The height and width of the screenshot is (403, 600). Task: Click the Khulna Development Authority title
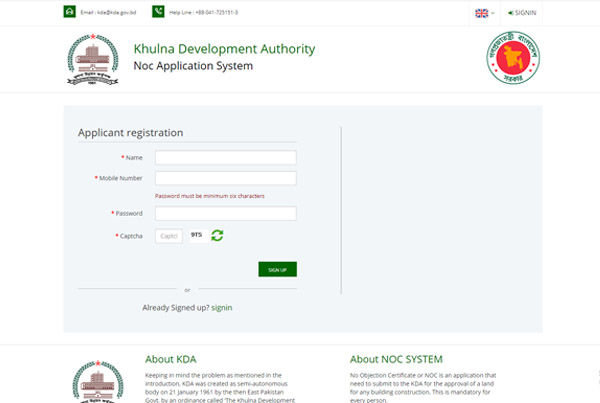(x=224, y=49)
